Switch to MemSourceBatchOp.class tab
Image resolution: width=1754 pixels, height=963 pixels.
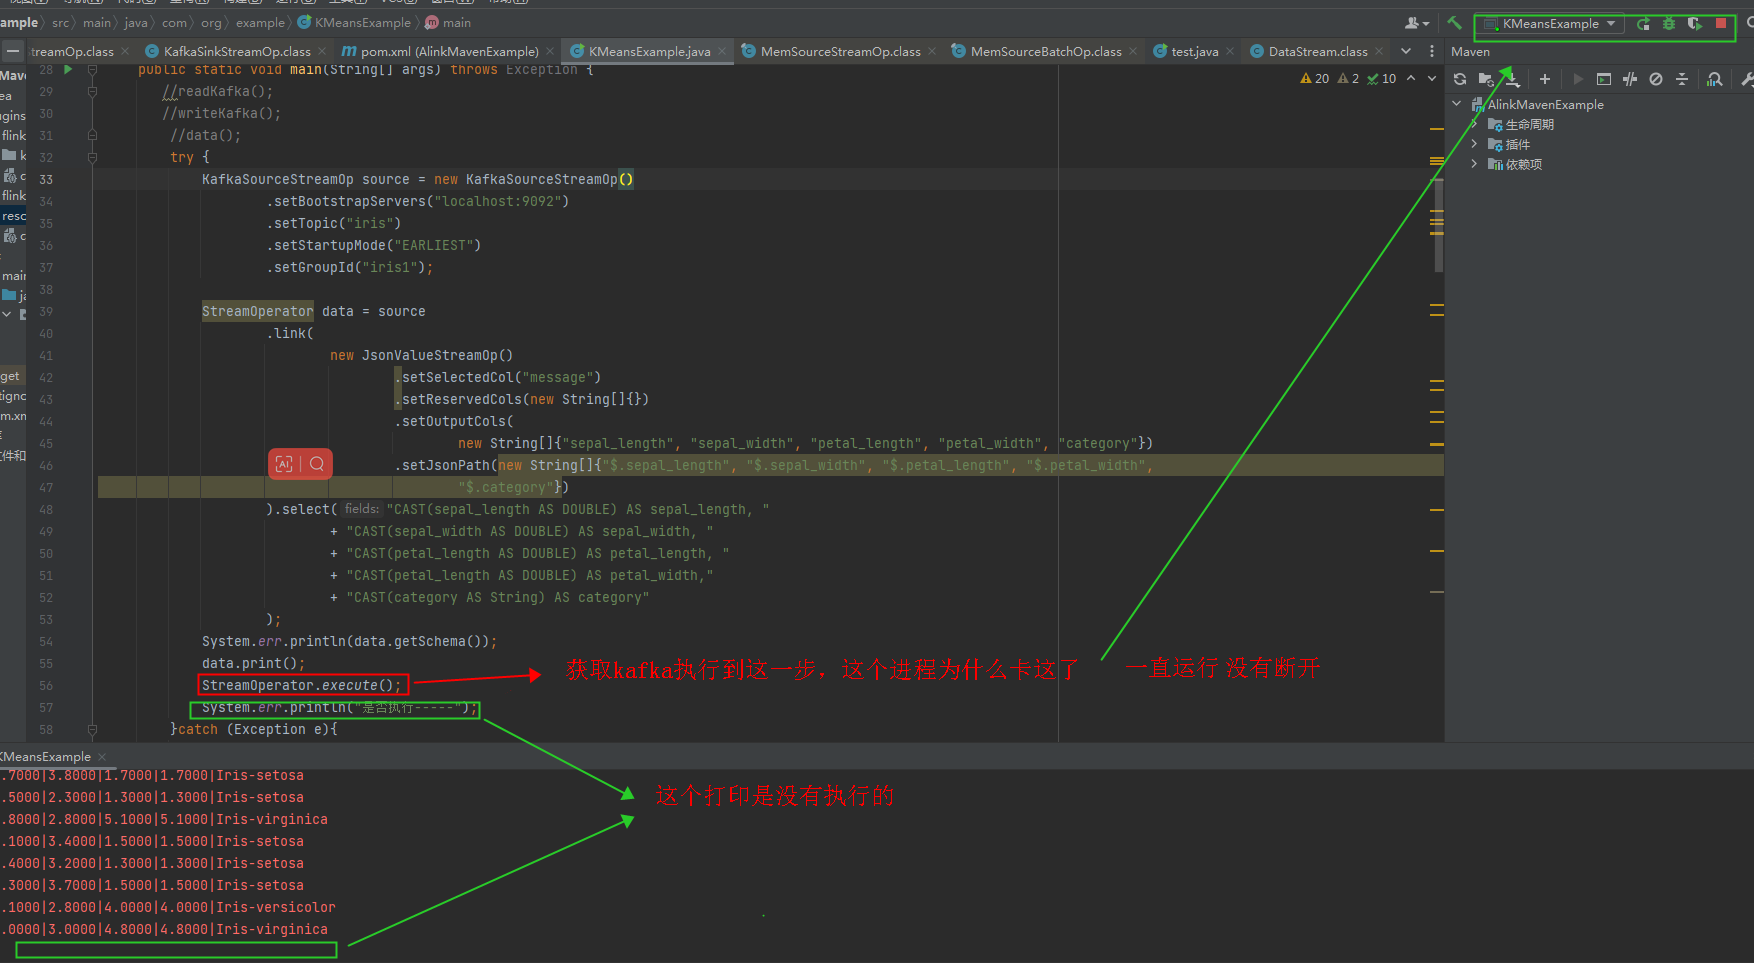click(1046, 51)
